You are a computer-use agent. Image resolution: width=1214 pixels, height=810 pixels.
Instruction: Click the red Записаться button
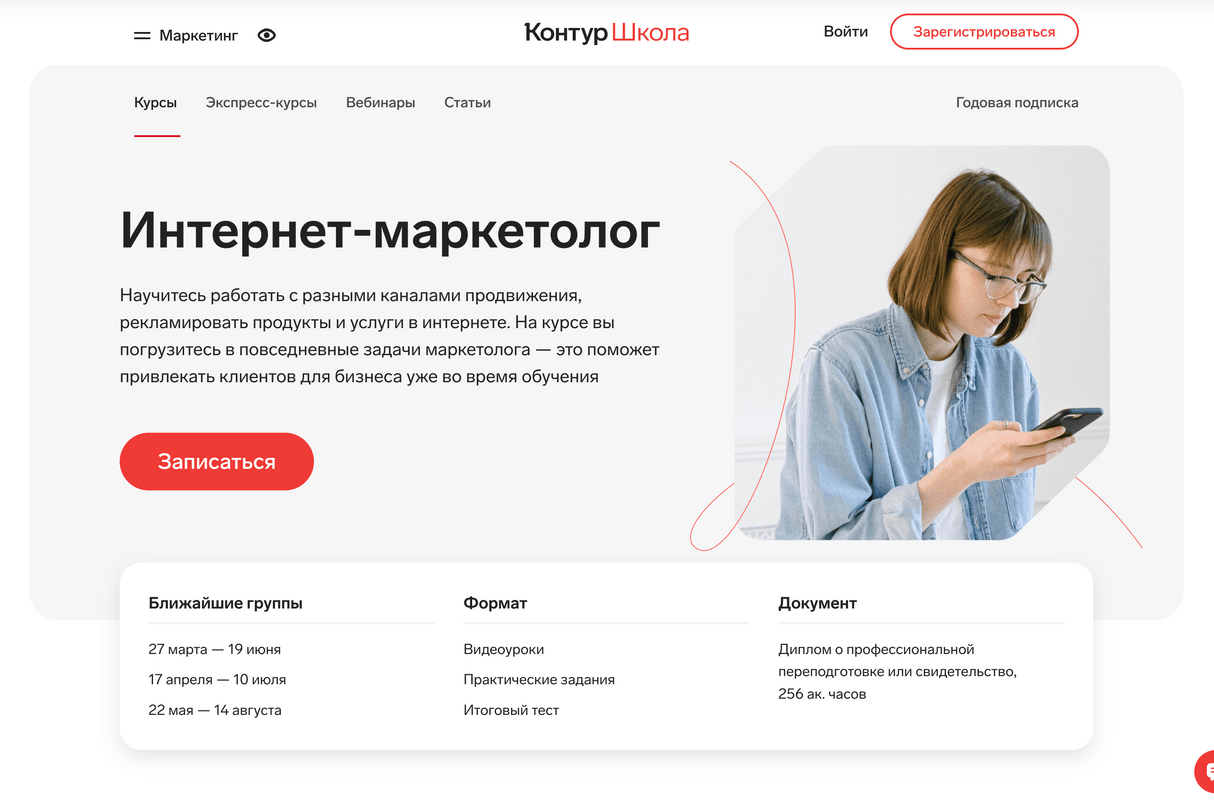coord(216,462)
